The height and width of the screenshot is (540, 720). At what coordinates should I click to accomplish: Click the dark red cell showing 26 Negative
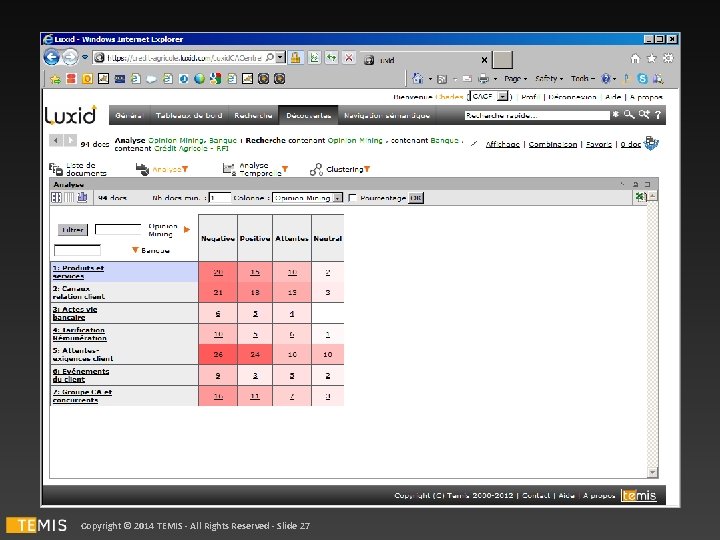(x=218, y=354)
